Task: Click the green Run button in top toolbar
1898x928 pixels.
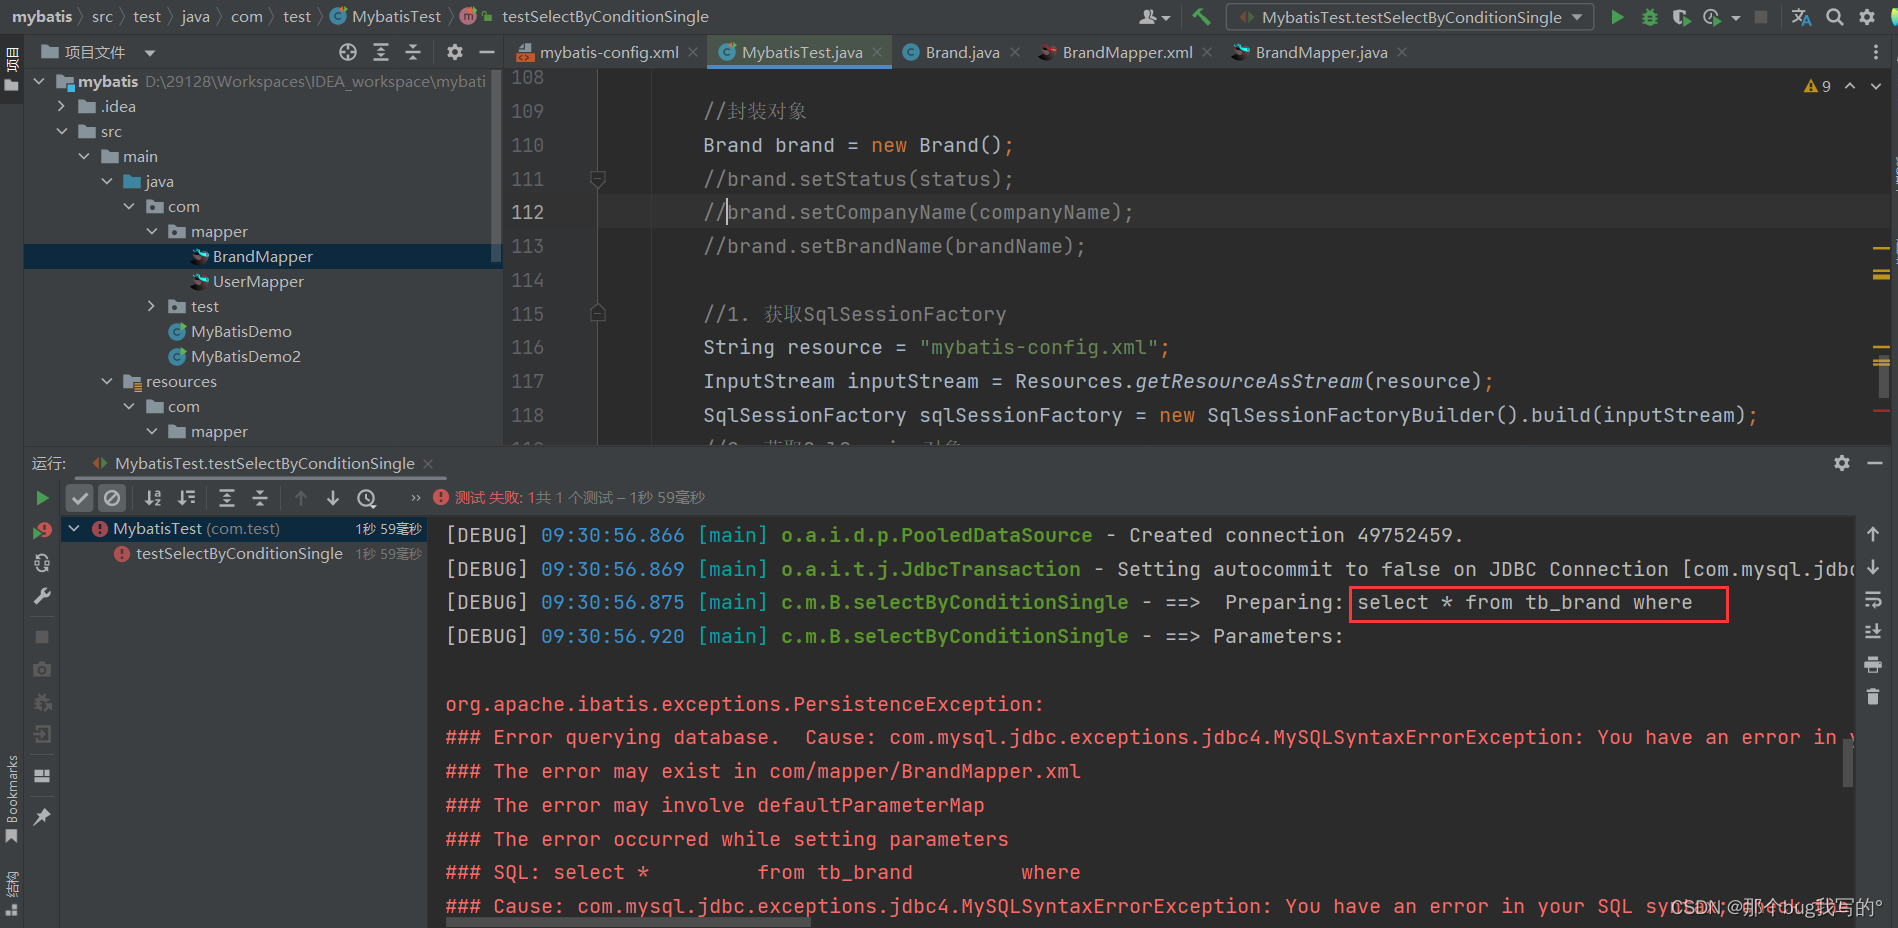Action: [x=1617, y=17]
